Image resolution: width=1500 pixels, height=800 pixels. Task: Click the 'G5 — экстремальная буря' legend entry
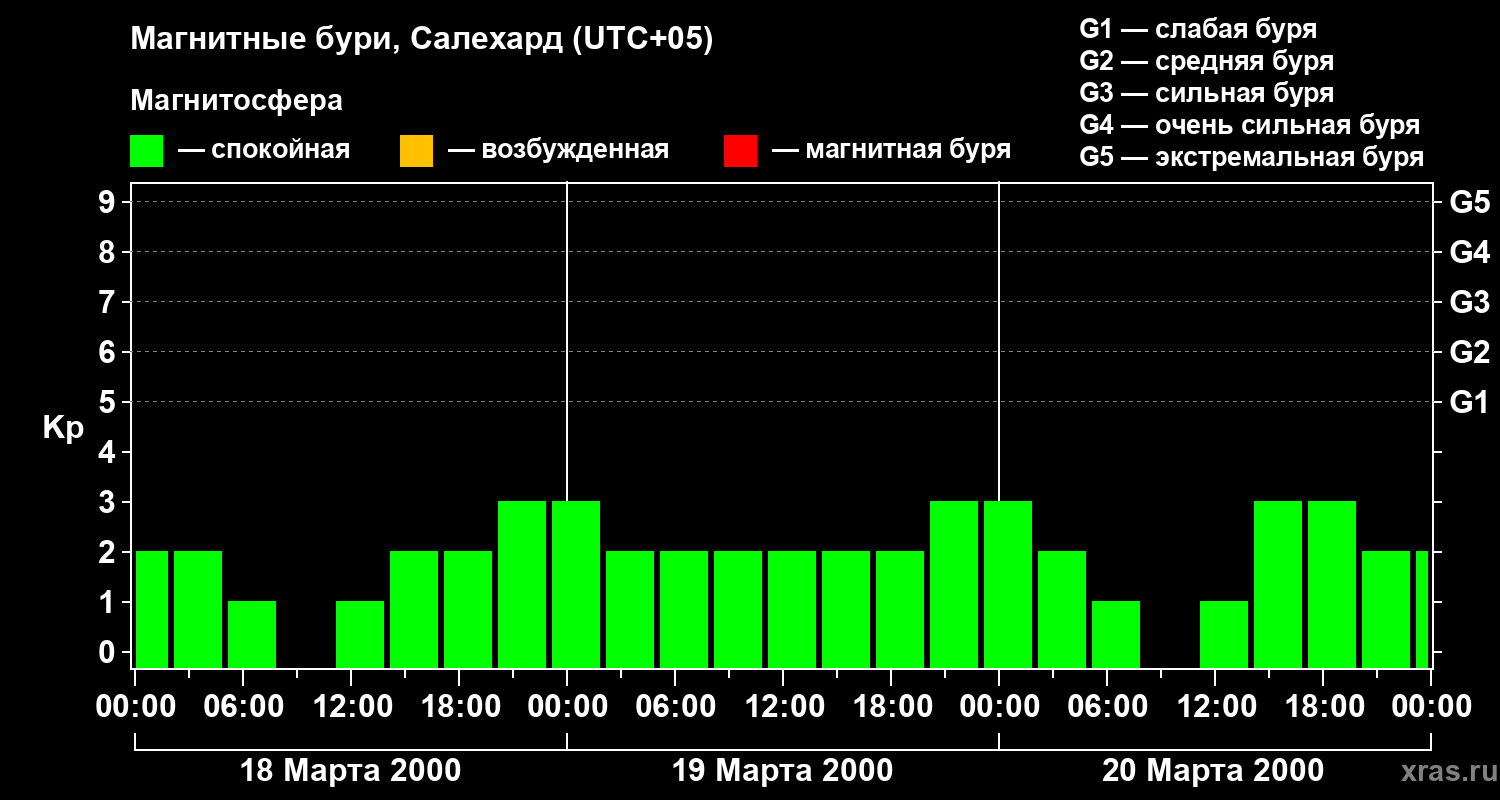pos(1251,157)
